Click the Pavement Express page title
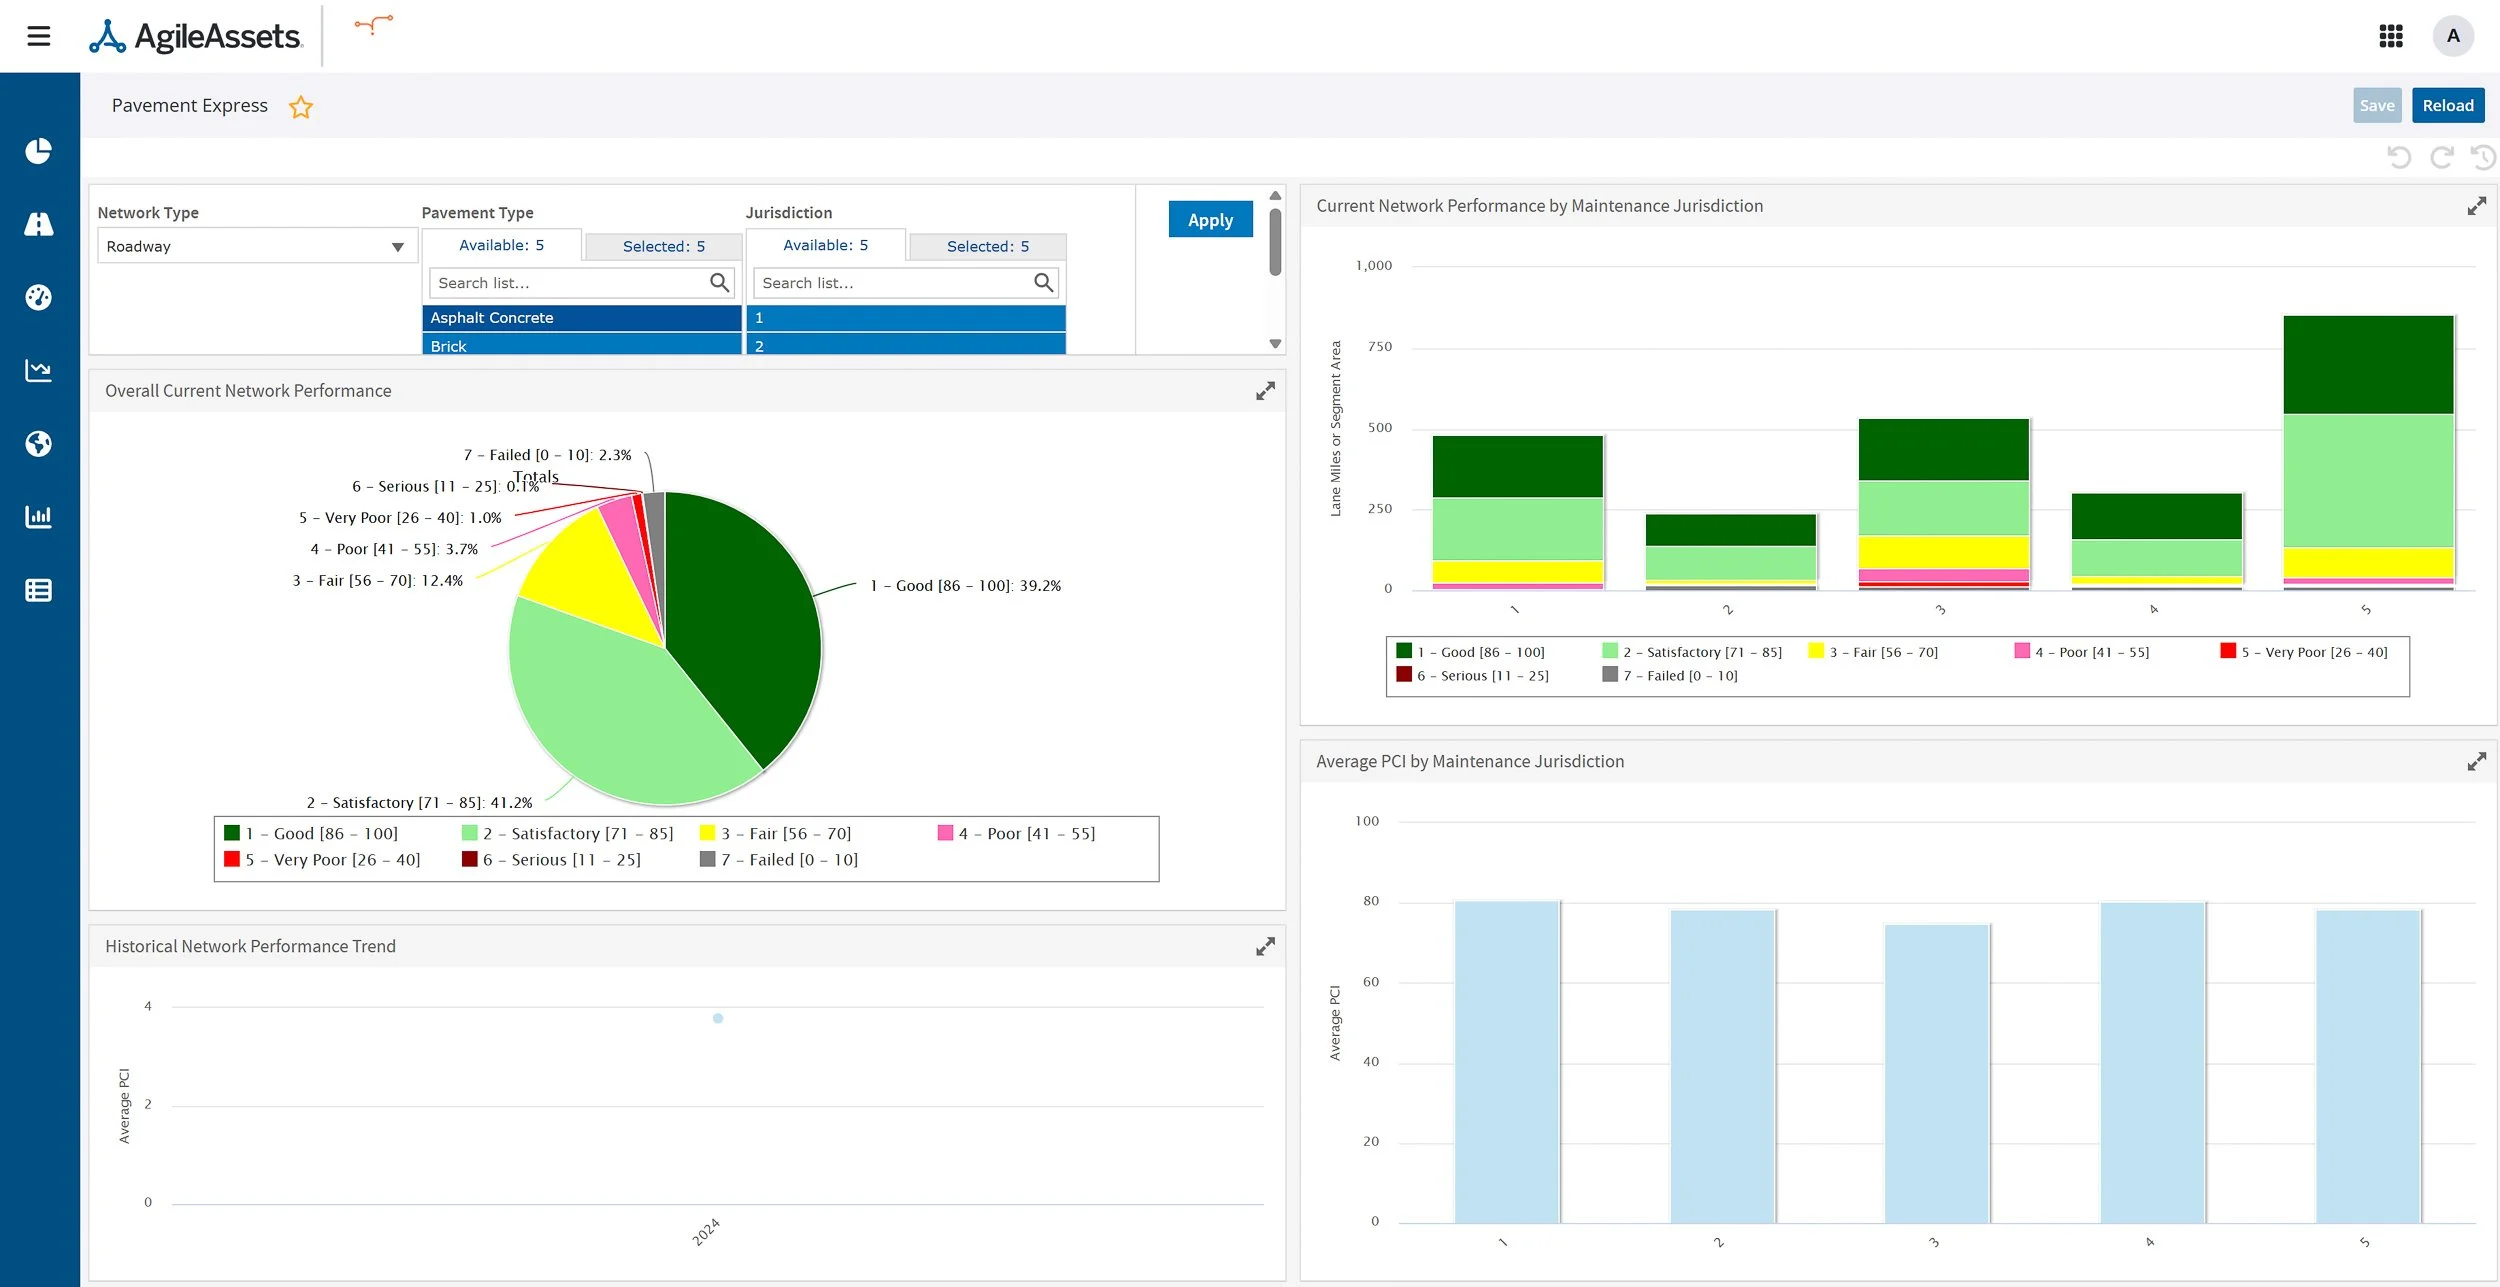Screen dimensions: 2500x1287 click(189, 106)
